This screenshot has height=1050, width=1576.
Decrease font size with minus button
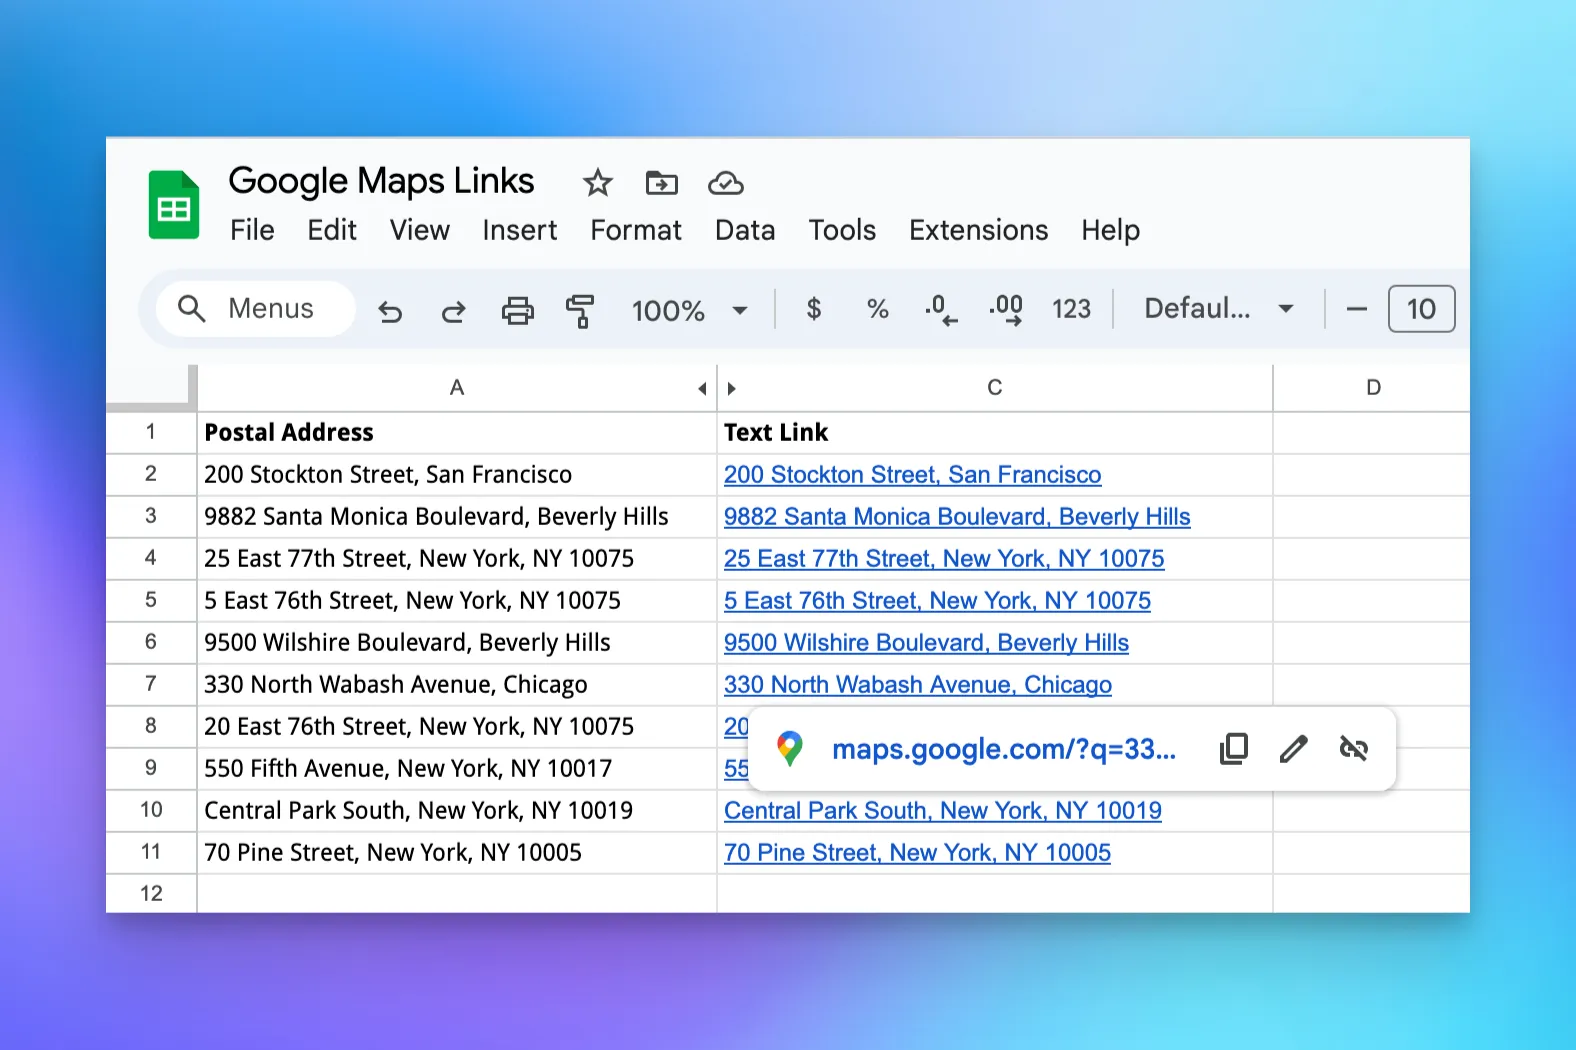1357,309
